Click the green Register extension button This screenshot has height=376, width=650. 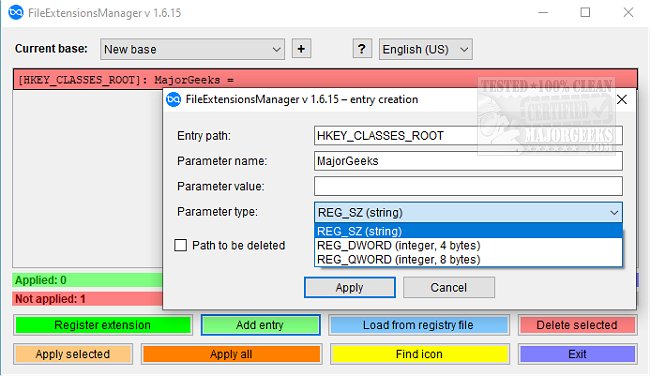[102, 325]
